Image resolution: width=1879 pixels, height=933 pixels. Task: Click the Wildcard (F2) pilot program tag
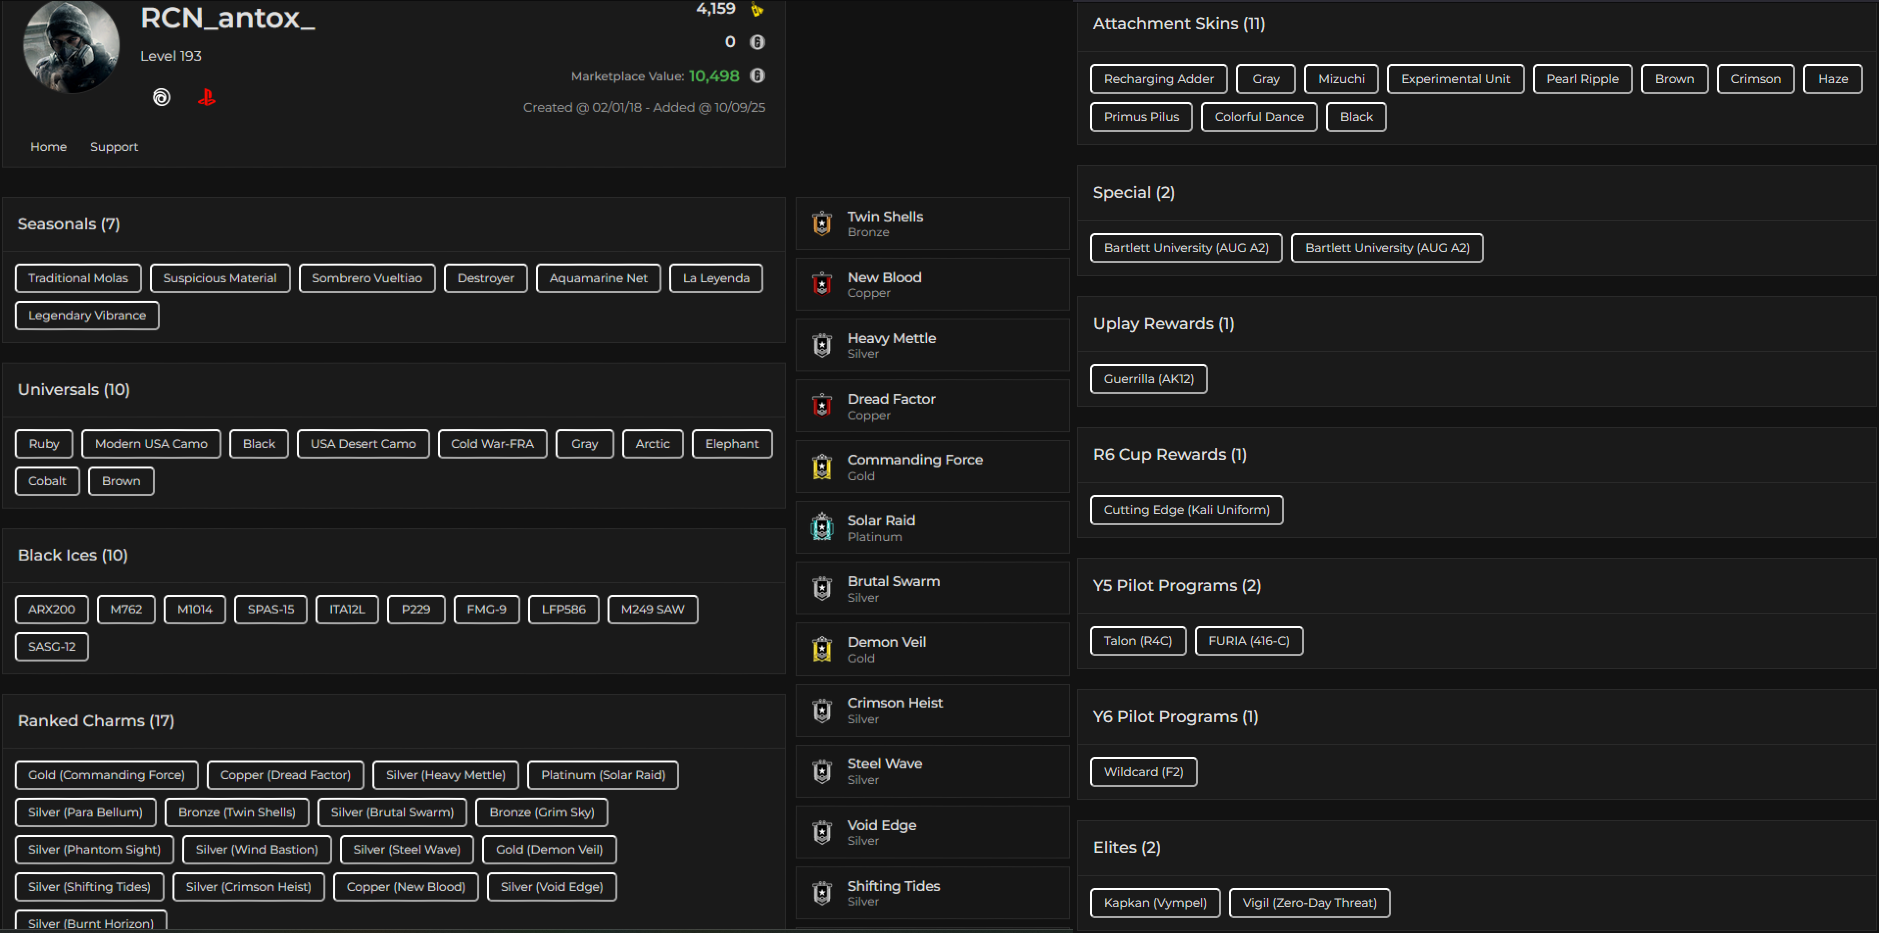pos(1144,772)
